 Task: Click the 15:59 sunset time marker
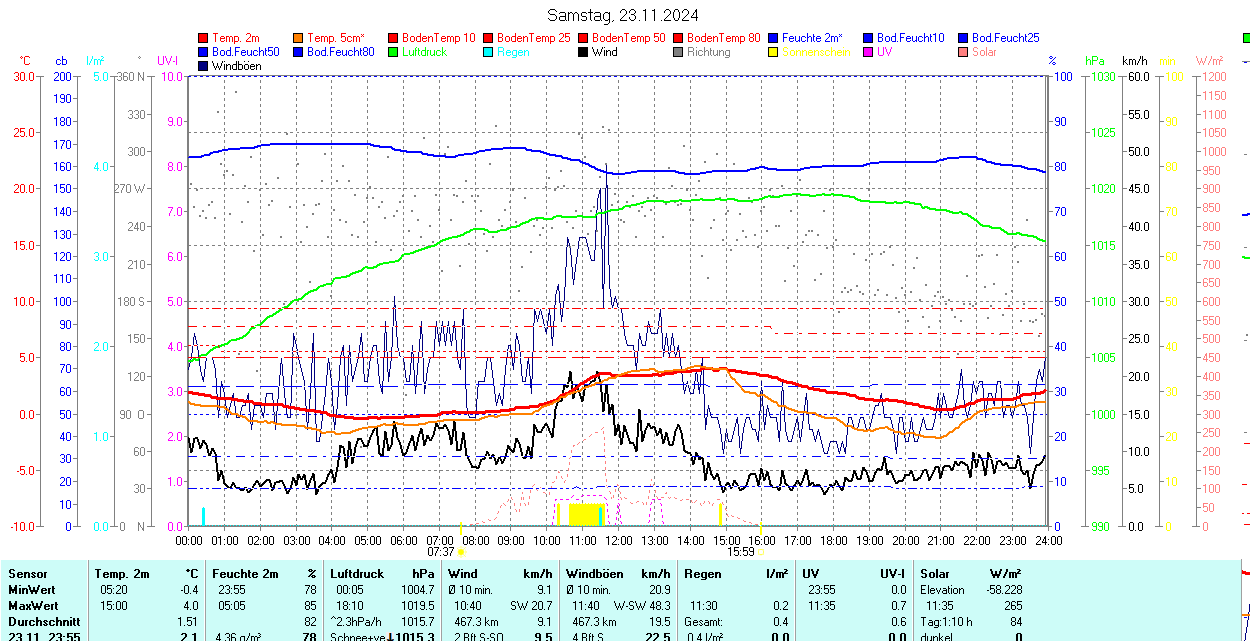pyautogui.click(x=740, y=551)
